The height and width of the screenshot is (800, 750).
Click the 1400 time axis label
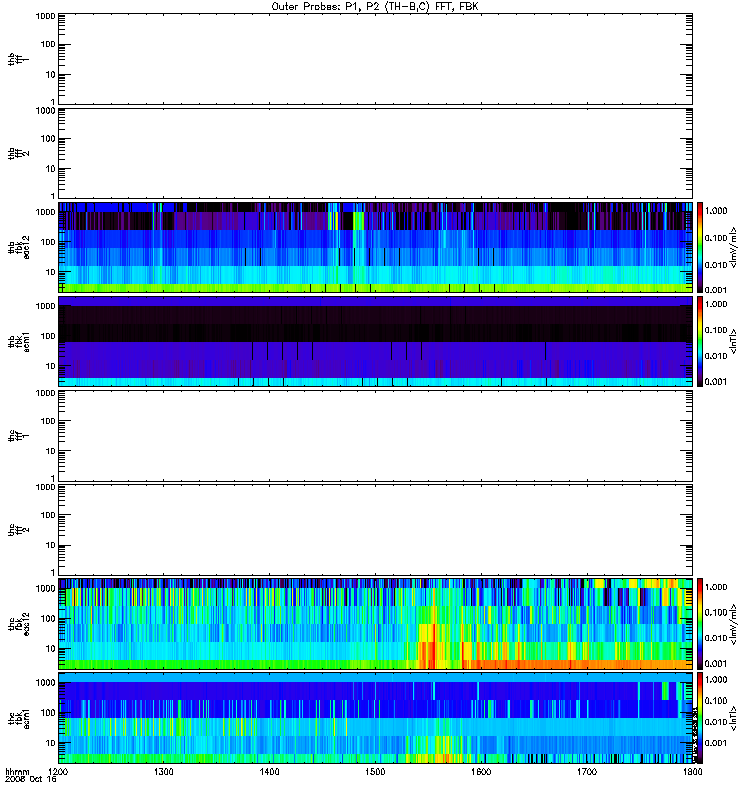tap(269, 772)
